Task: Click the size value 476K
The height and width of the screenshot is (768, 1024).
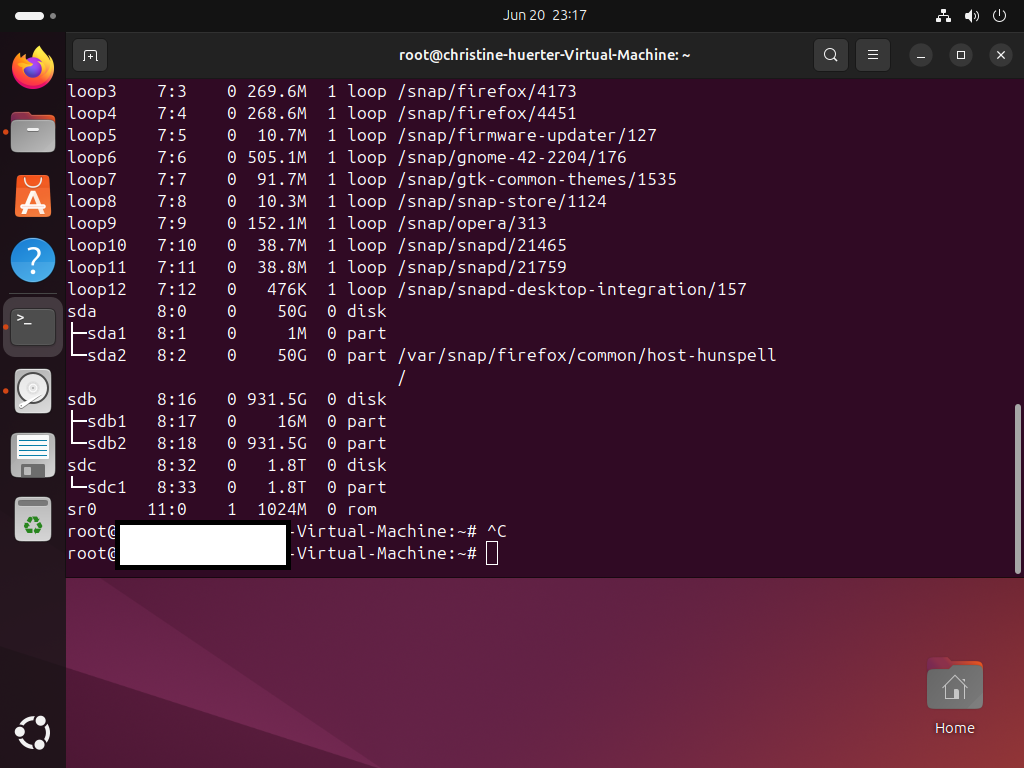Action: point(287,289)
